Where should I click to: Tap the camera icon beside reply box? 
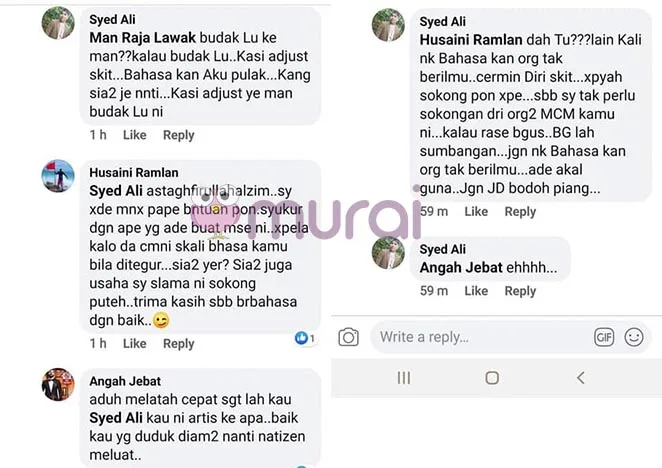348,337
